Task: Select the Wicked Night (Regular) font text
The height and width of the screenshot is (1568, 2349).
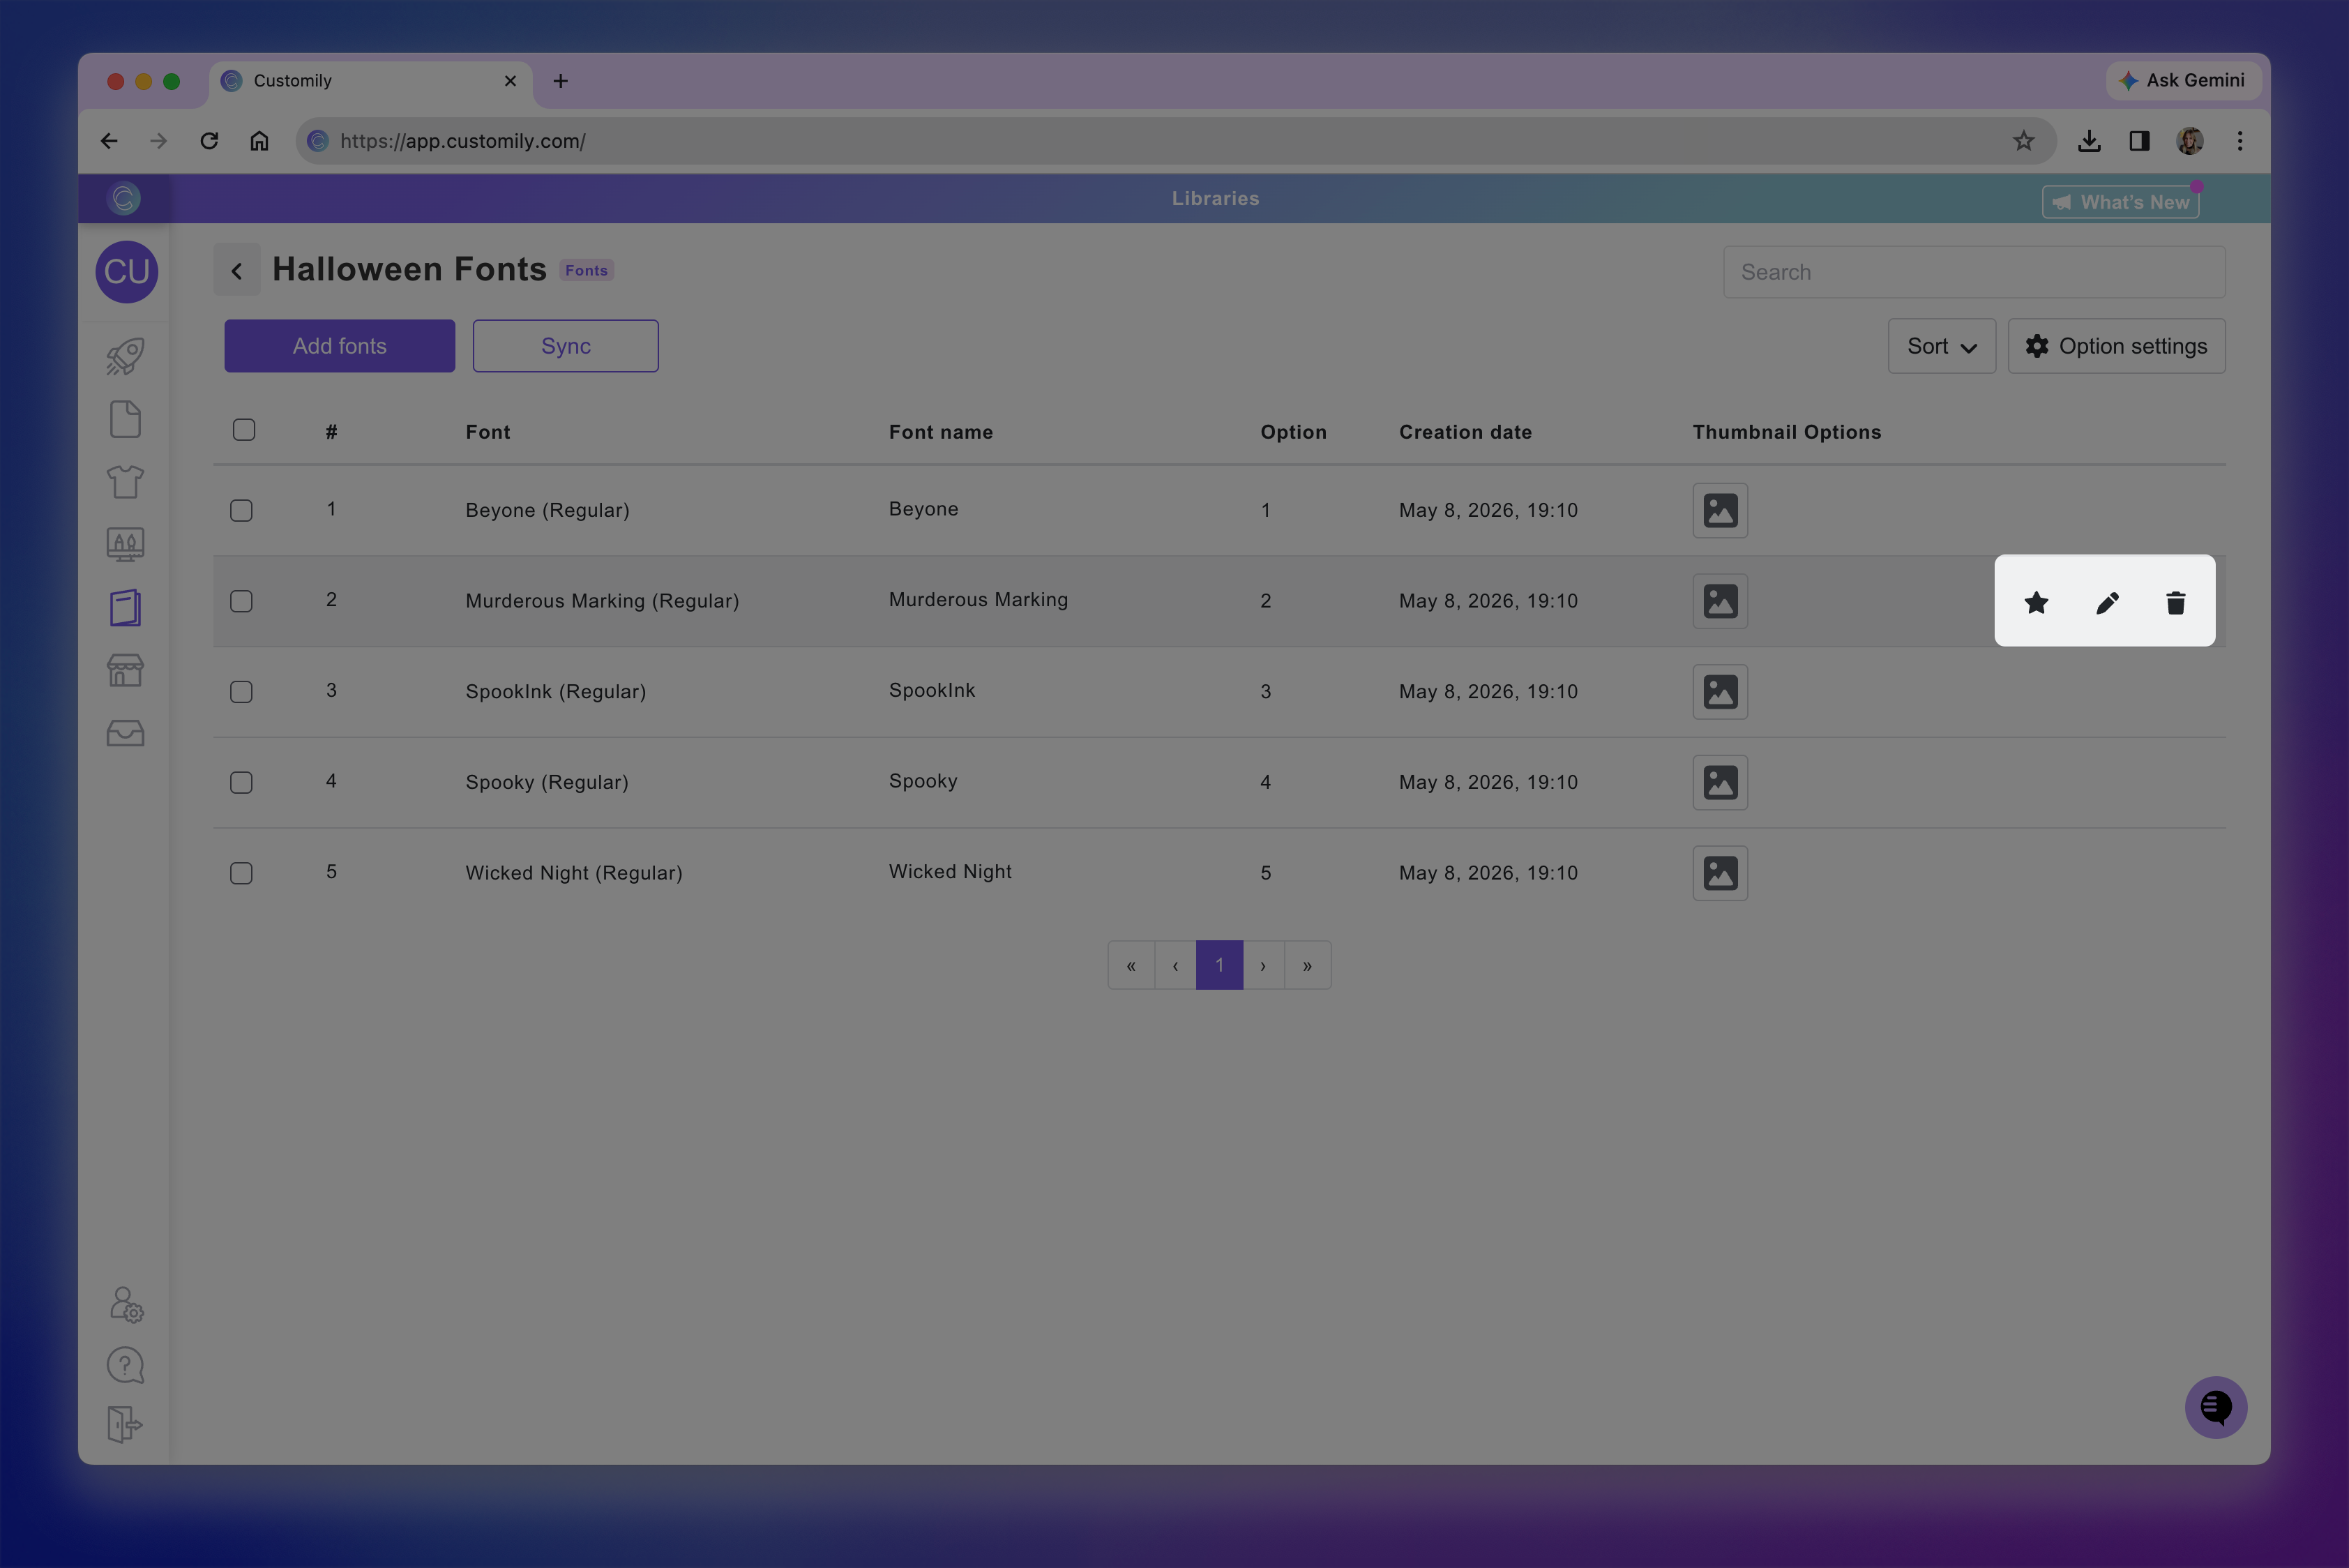Action: pos(574,873)
